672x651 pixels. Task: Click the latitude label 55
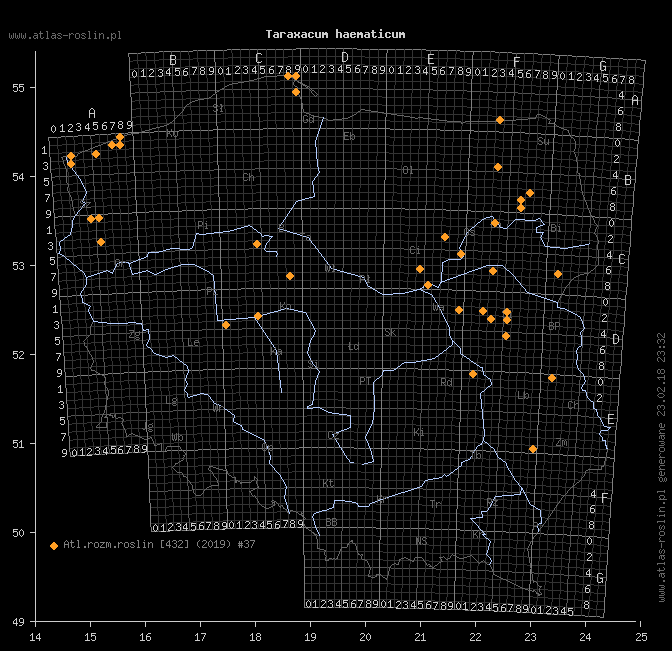point(18,88)
